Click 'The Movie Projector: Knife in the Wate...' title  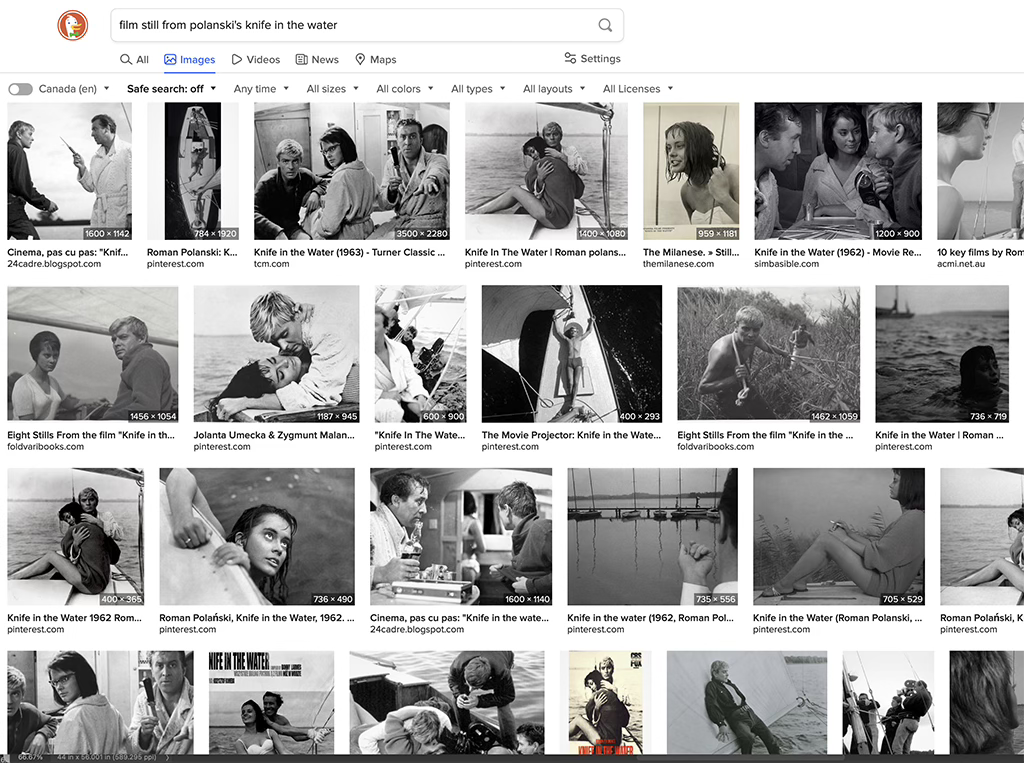[x=571, y=435]
